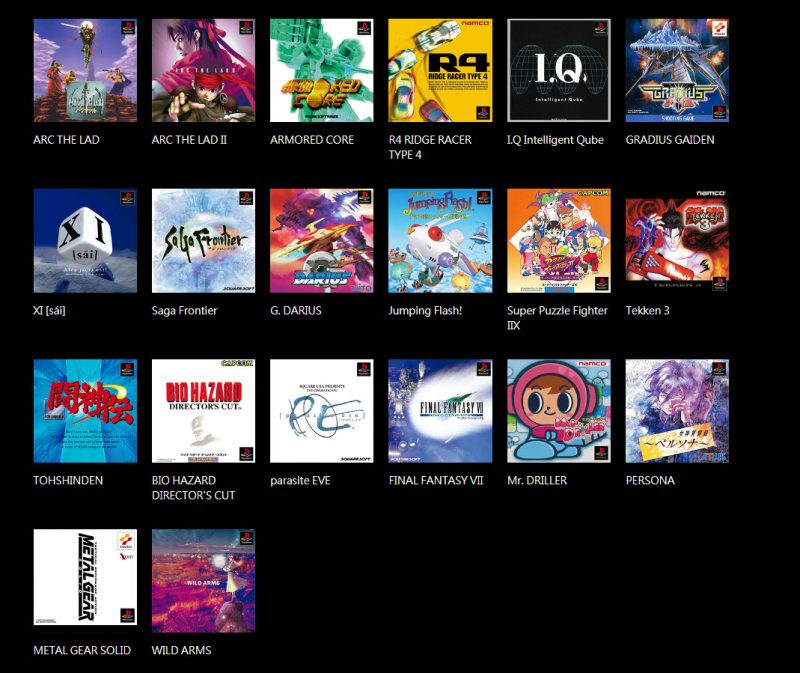The height and width of the screenshot is (673, 800).
Task: Select the ARMORED CORE title text
Action: pyautogui.click(x=312, y=140)
